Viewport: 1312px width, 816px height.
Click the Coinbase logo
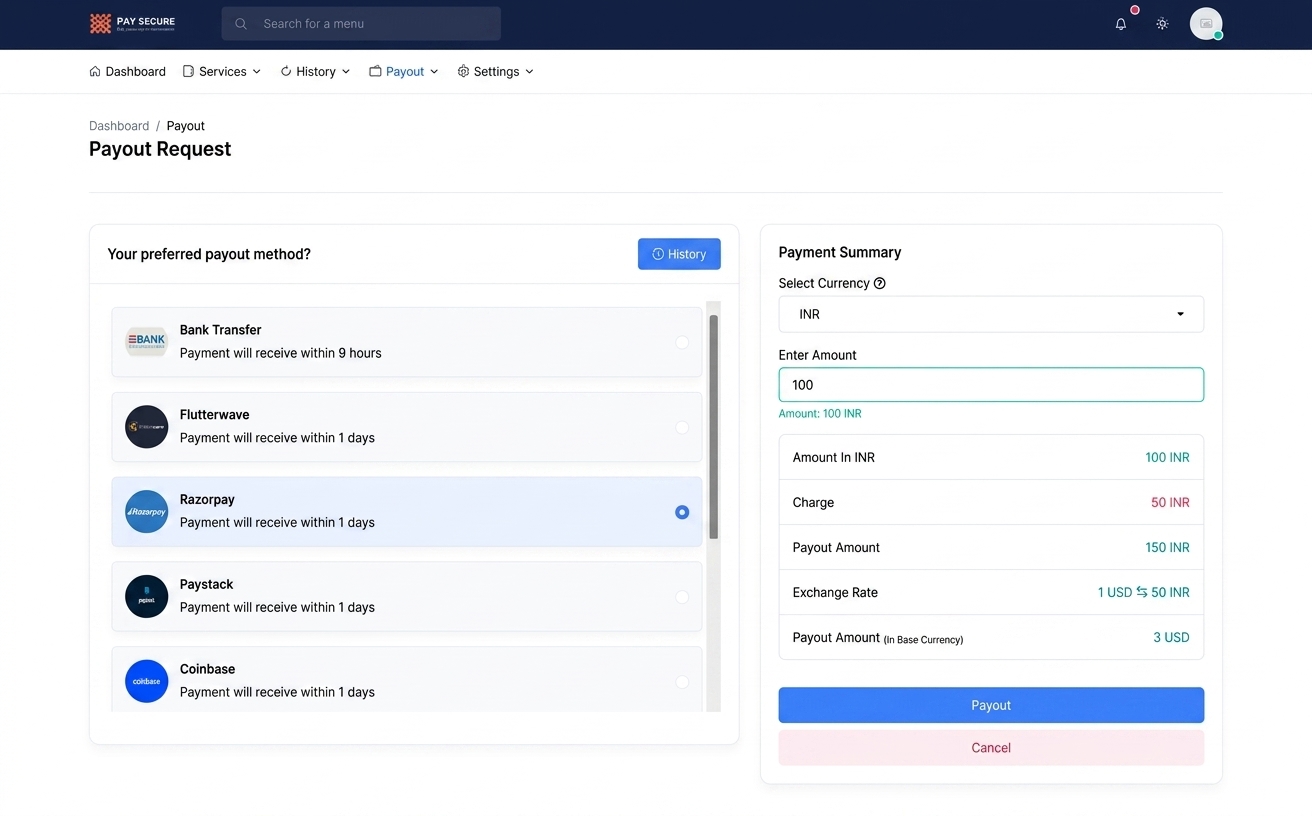pos(146,682)
